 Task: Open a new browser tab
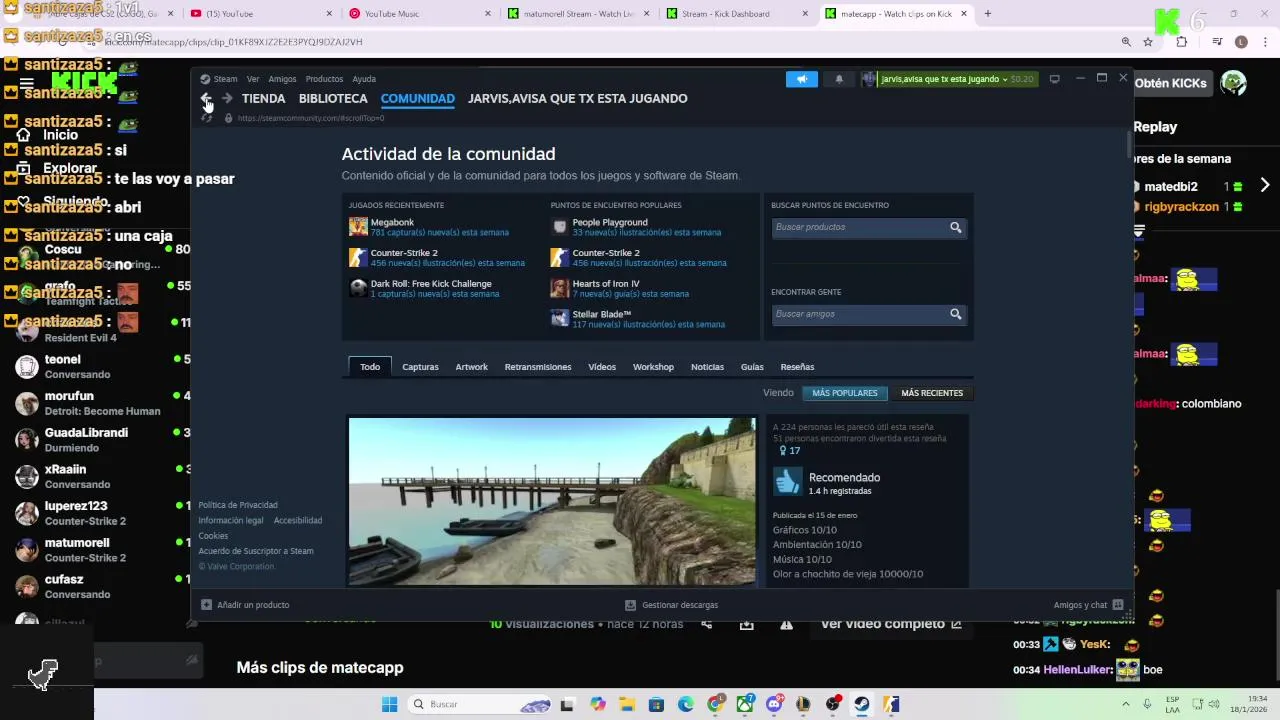tap(987, 14)
